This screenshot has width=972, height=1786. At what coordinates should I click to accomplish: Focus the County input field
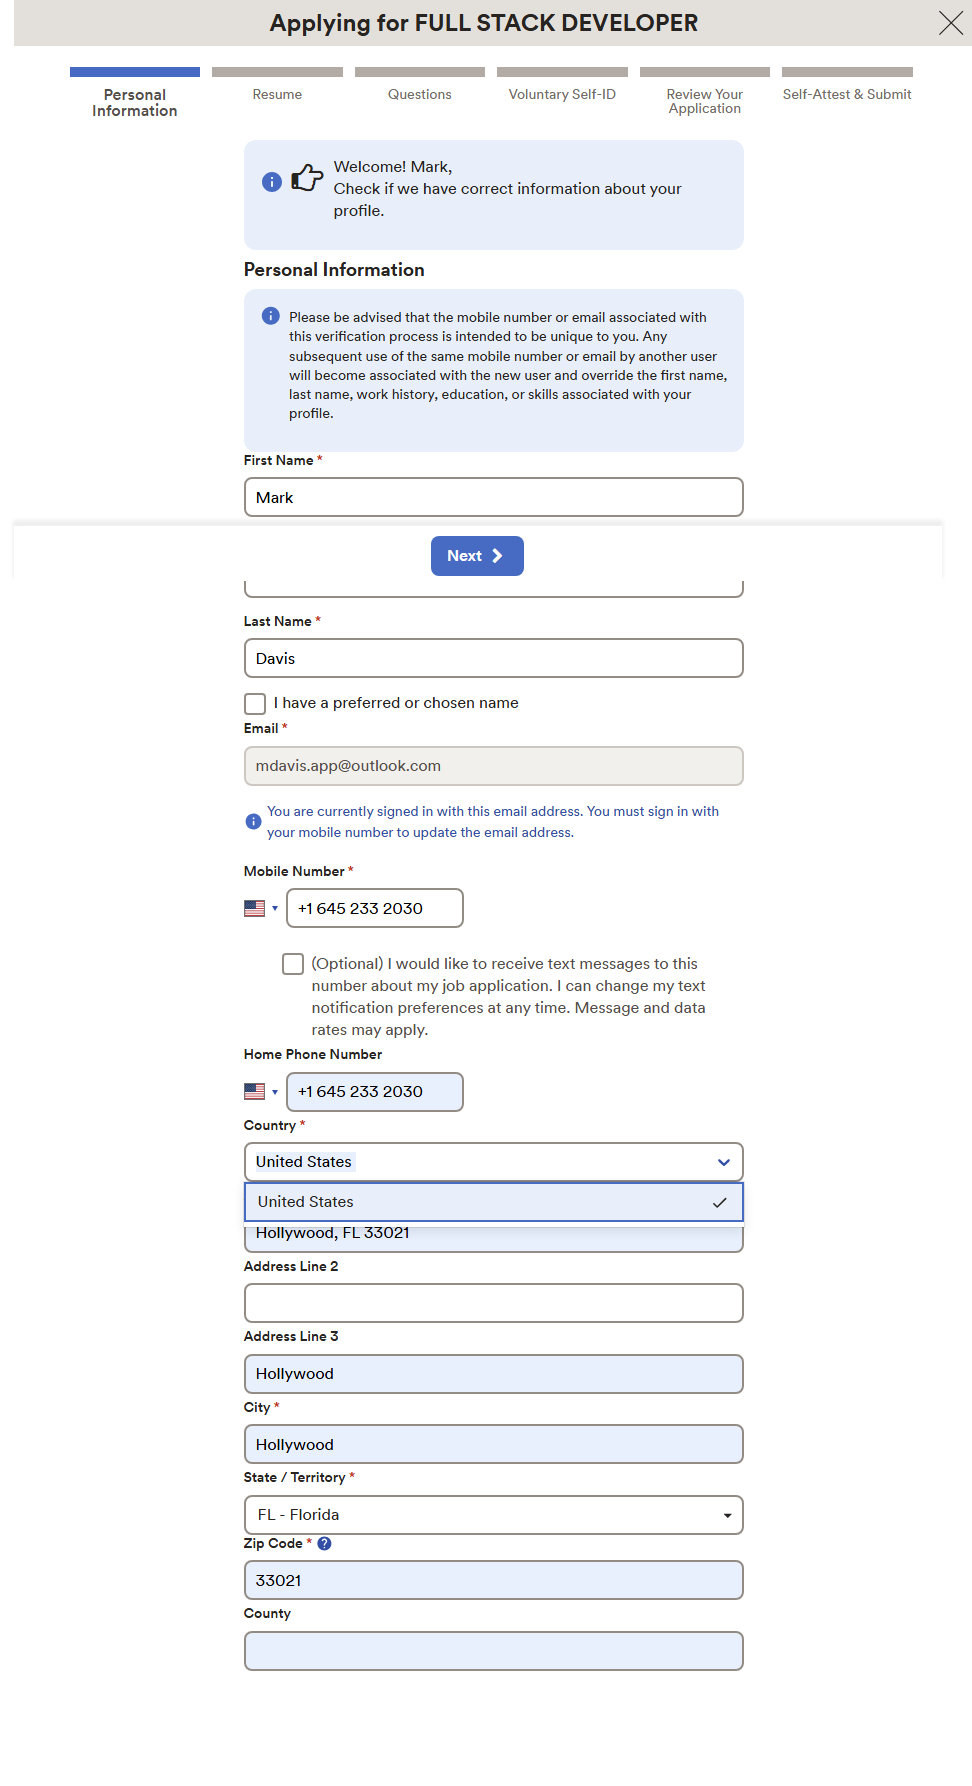point(493,1651)
